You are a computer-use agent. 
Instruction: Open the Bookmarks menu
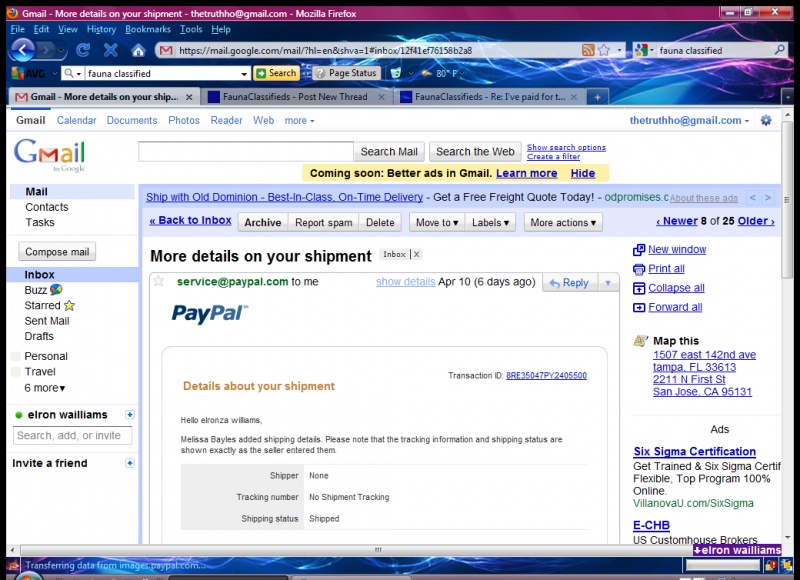coord(148,29)
